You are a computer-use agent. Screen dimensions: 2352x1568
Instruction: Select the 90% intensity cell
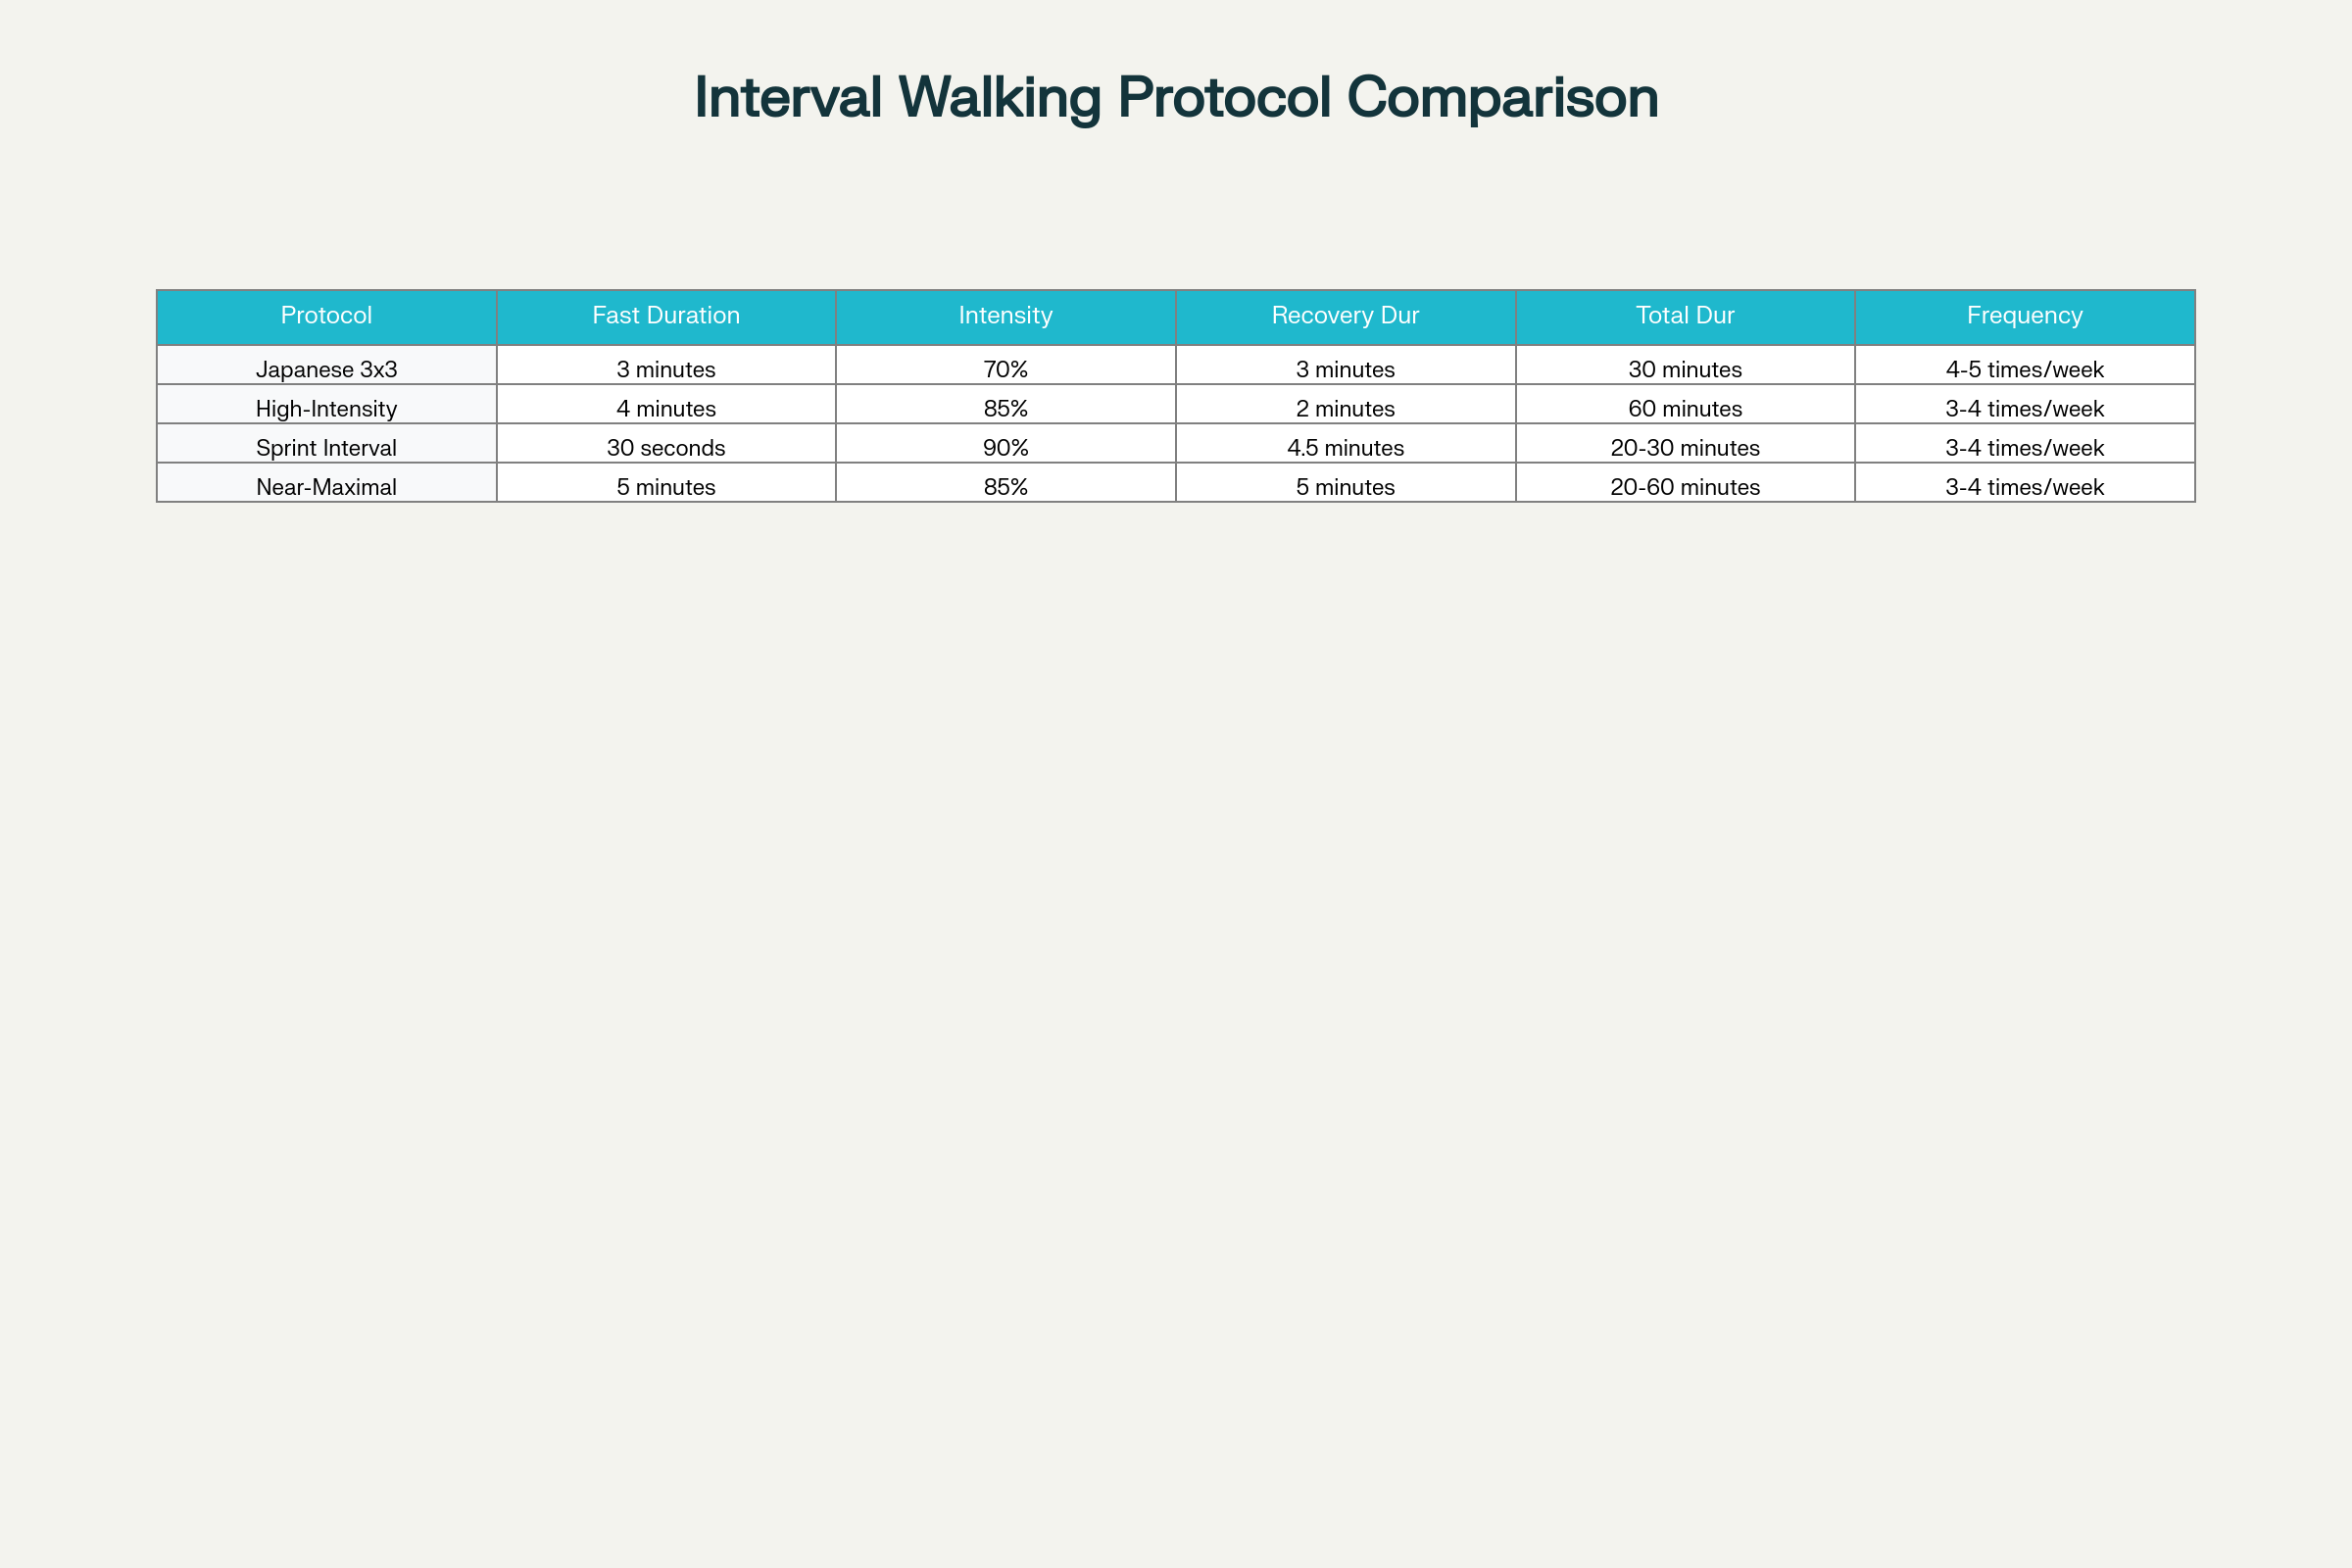[x=1005, y=447]
